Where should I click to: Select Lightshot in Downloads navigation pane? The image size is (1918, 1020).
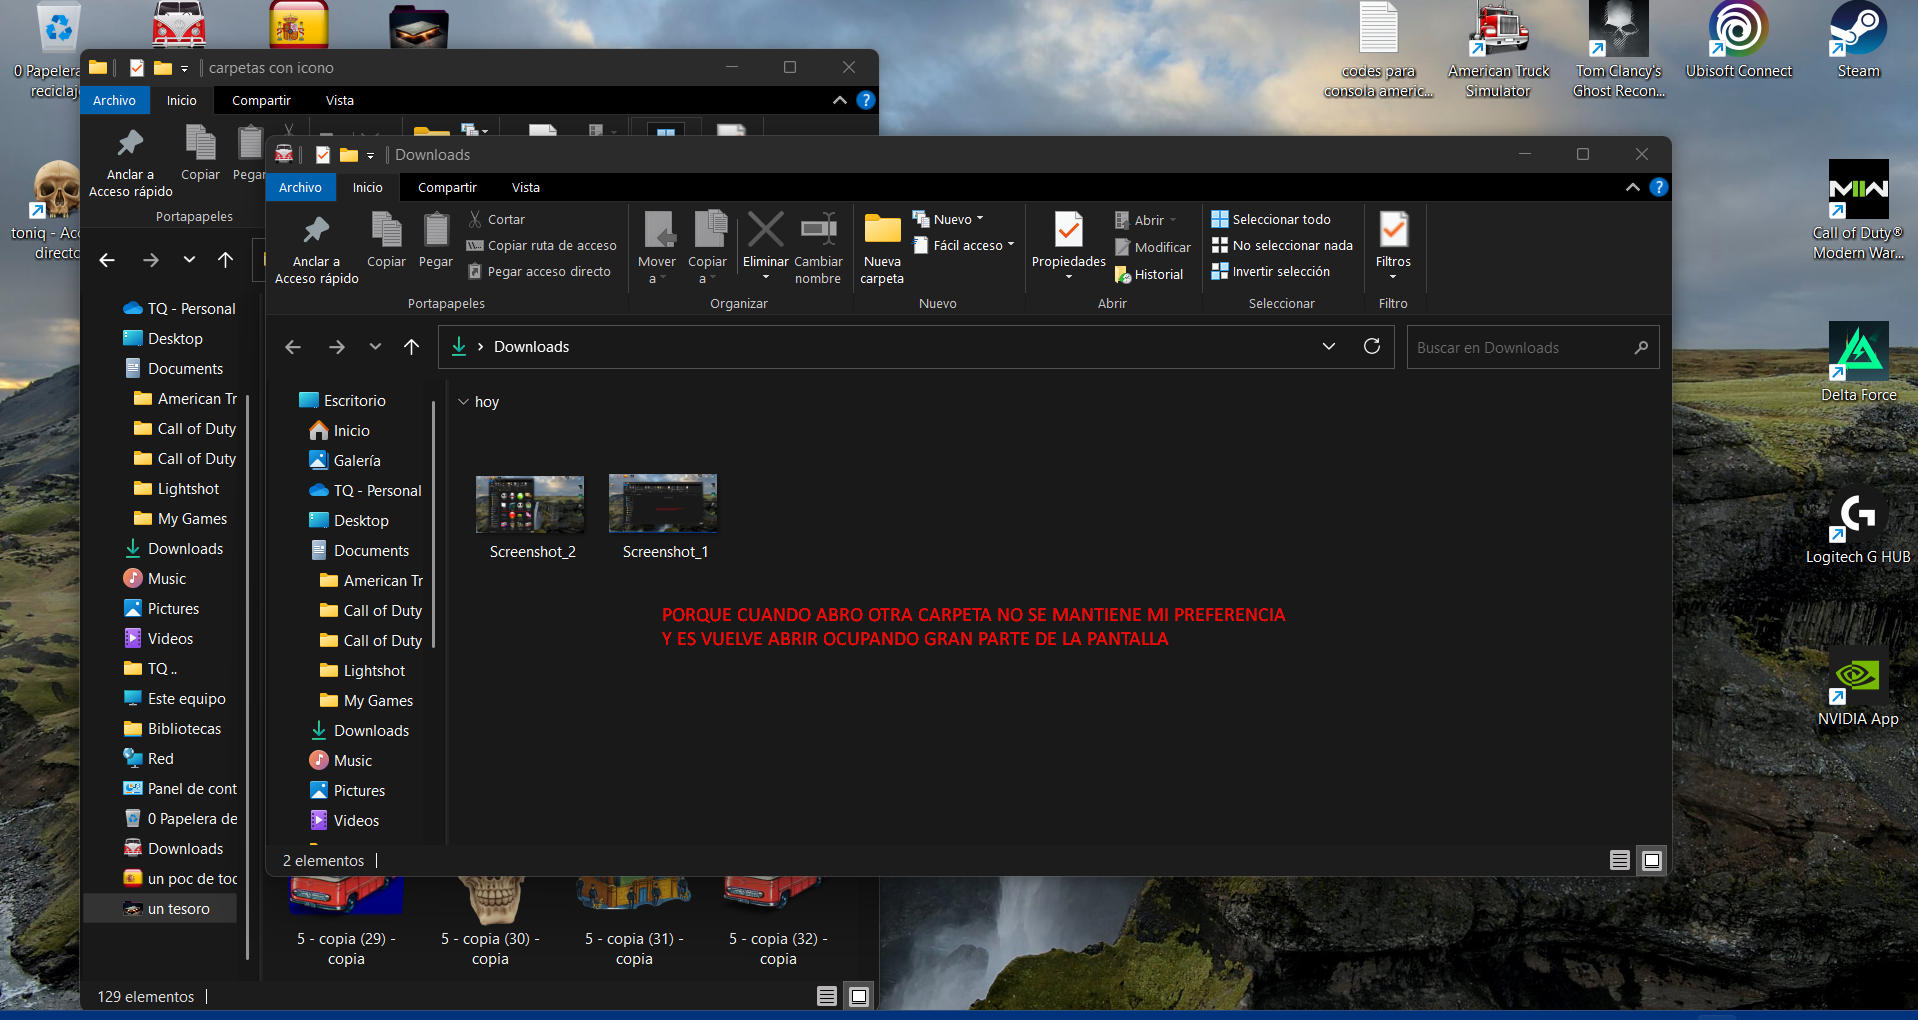pyautogui.click(x=362, y=670)
